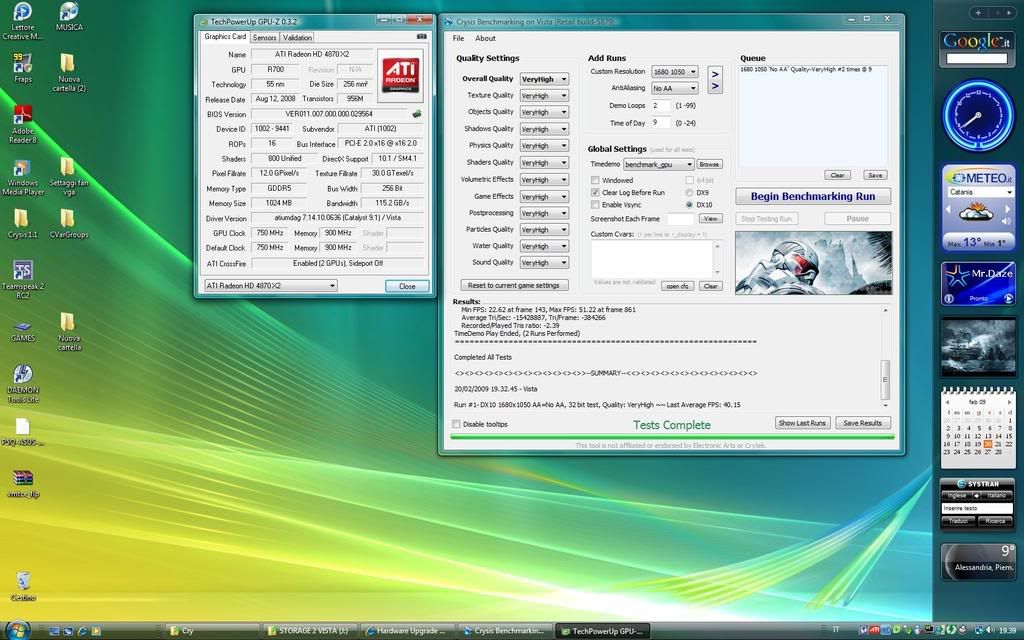Click the ATI Radeon logo in GPU-Z
The width and height of the screenshot is (1024, 640).
pyautogui.click(x=400, y=75)
